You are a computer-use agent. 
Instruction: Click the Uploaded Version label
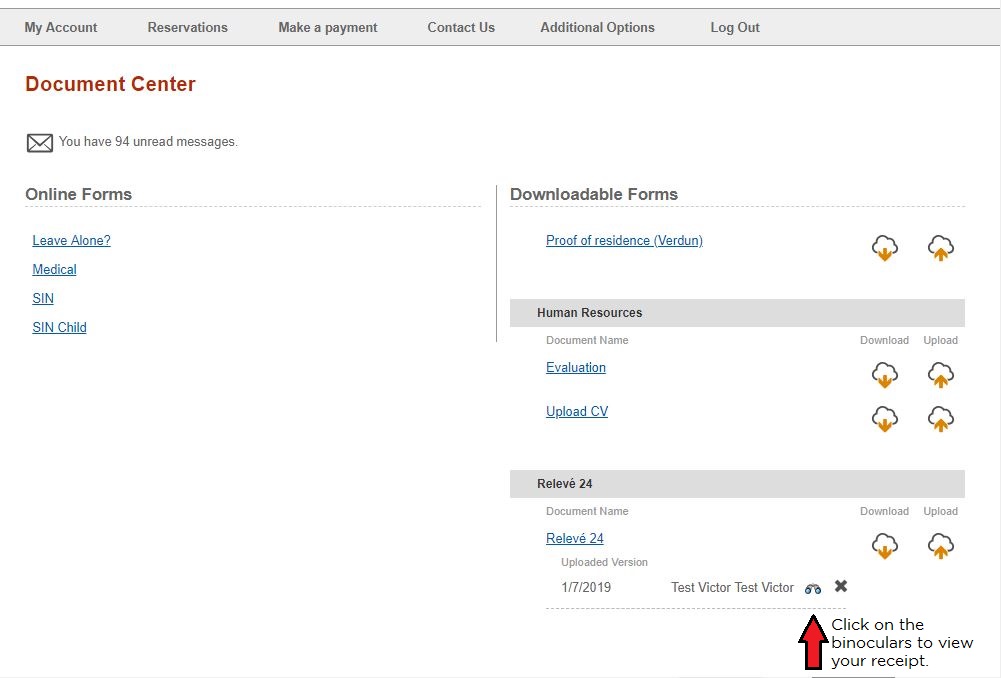click(x=605, y=562)
